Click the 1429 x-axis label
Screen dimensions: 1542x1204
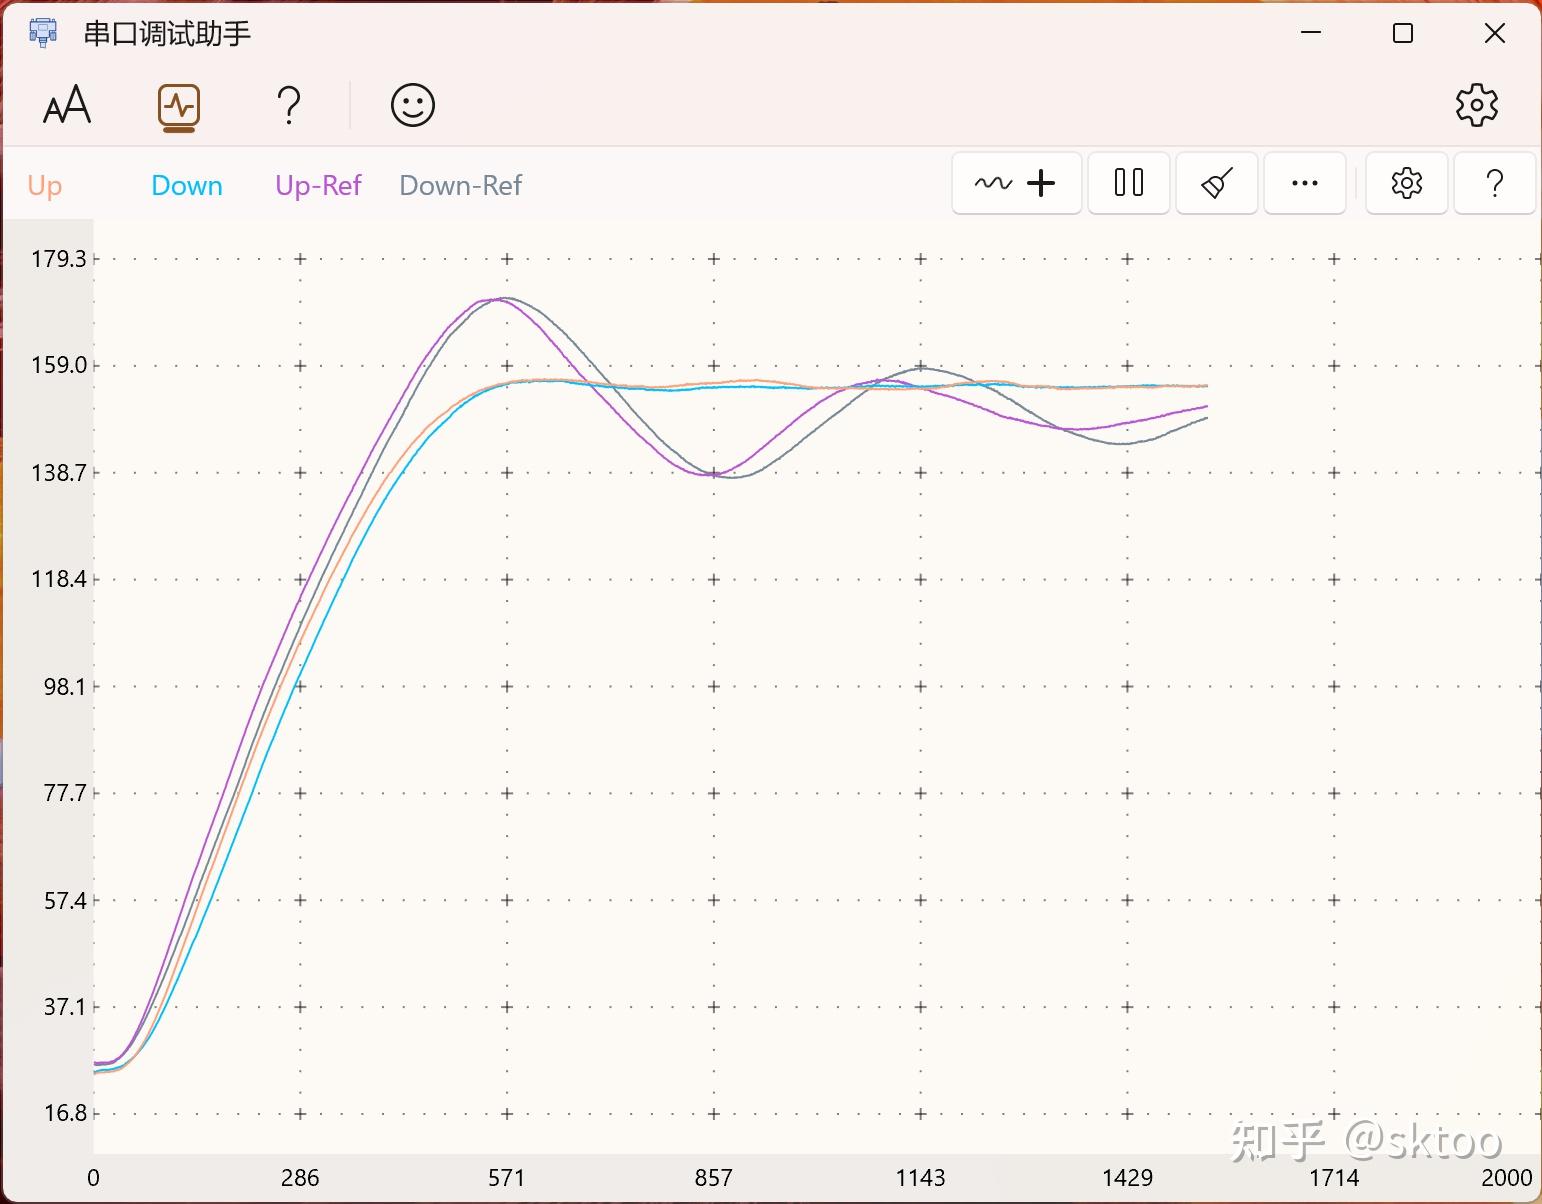click(1128, 1178)
